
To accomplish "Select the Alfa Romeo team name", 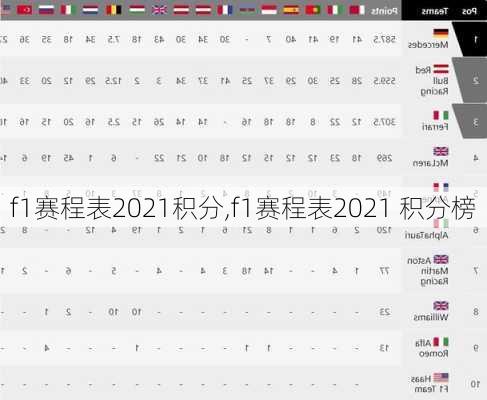I will point(432,348).
